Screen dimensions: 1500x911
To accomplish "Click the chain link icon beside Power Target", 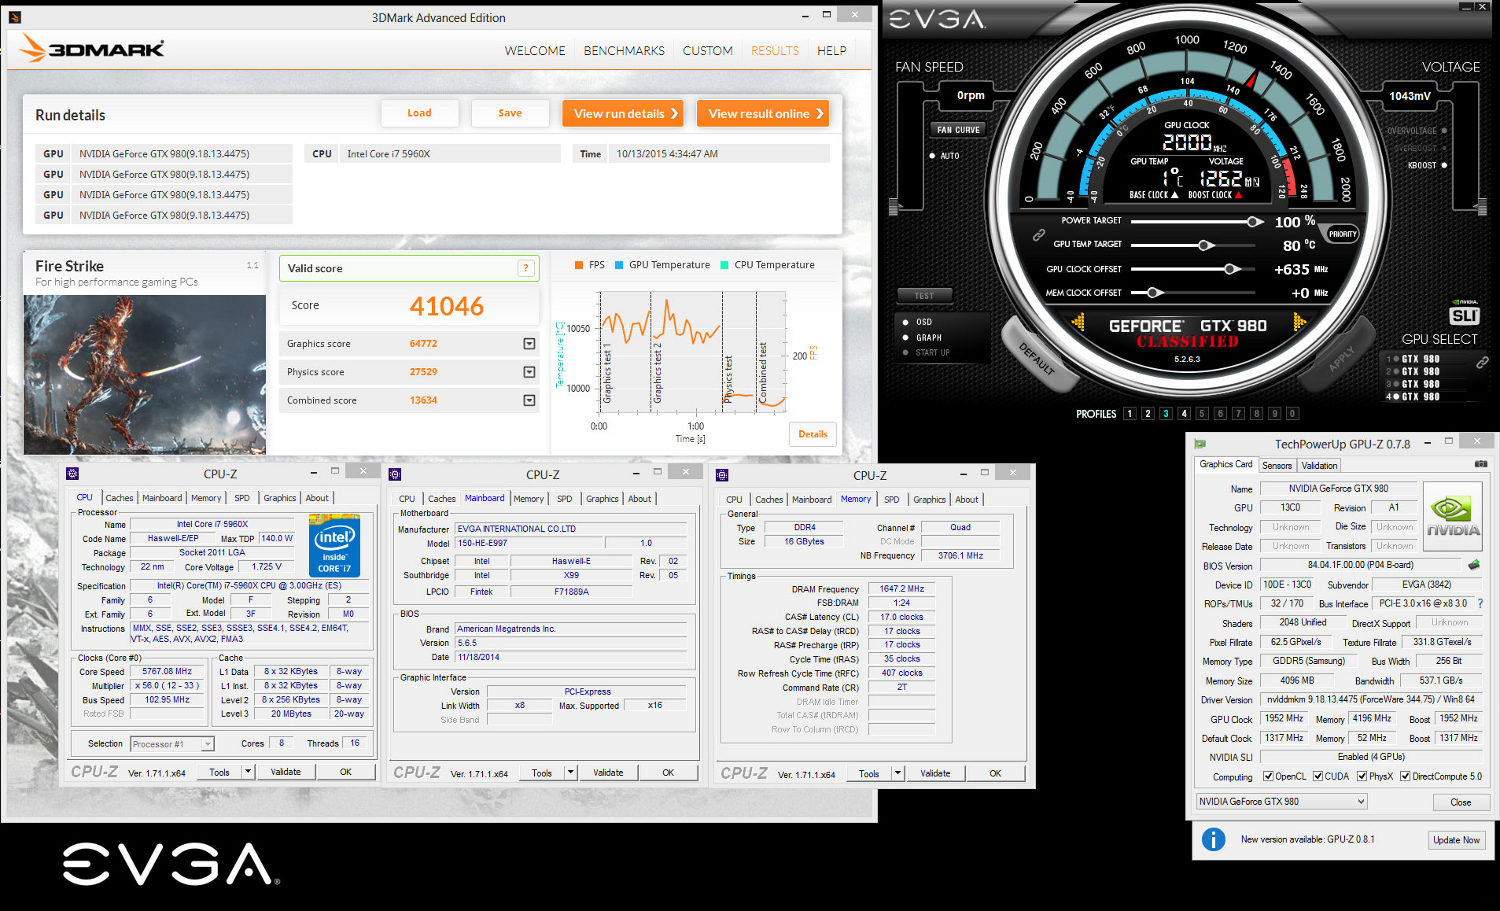I will pyautogui.click(x=1039, y=235).
